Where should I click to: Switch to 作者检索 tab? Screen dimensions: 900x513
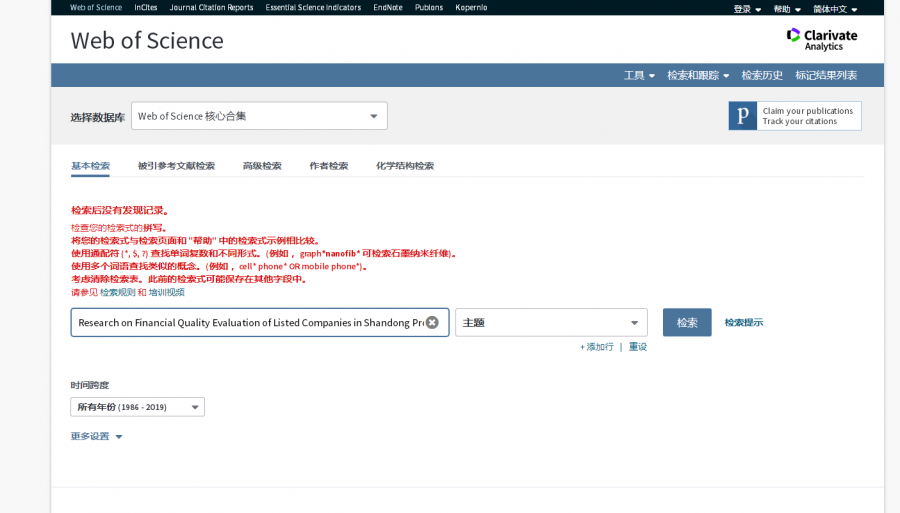[329, 166]
